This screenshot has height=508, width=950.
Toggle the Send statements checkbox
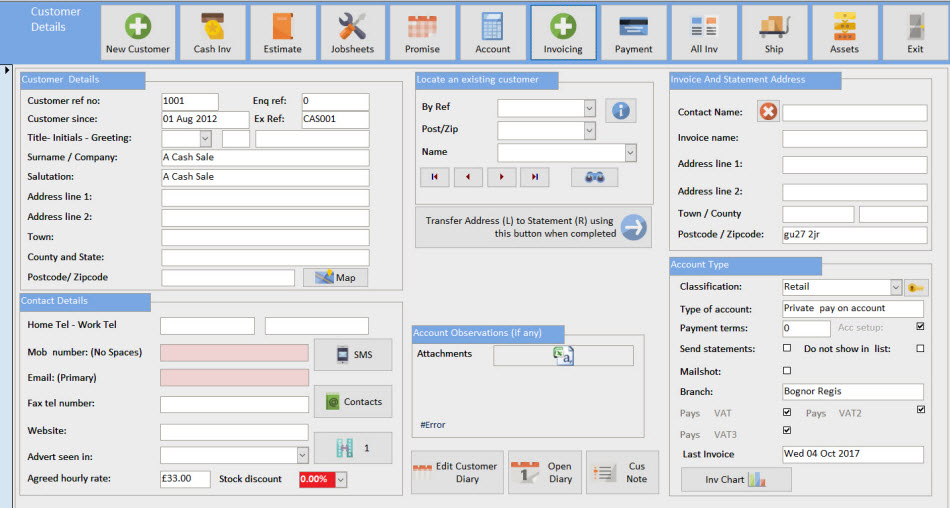[x=787, y=349]
